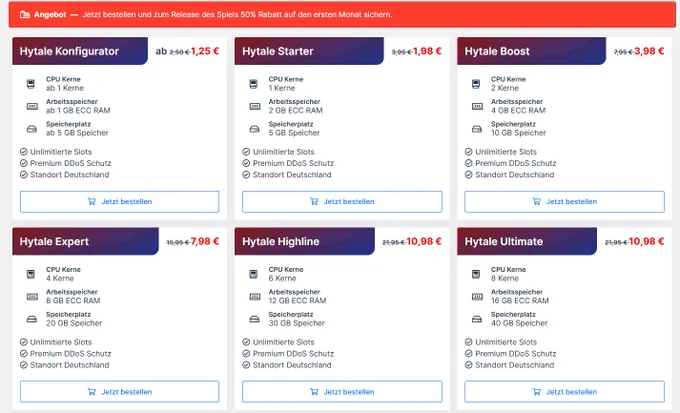Click the Hytale Konfigurator card title
The width and height of the screenshot is (680, 413).
click(x=69, y=51)
